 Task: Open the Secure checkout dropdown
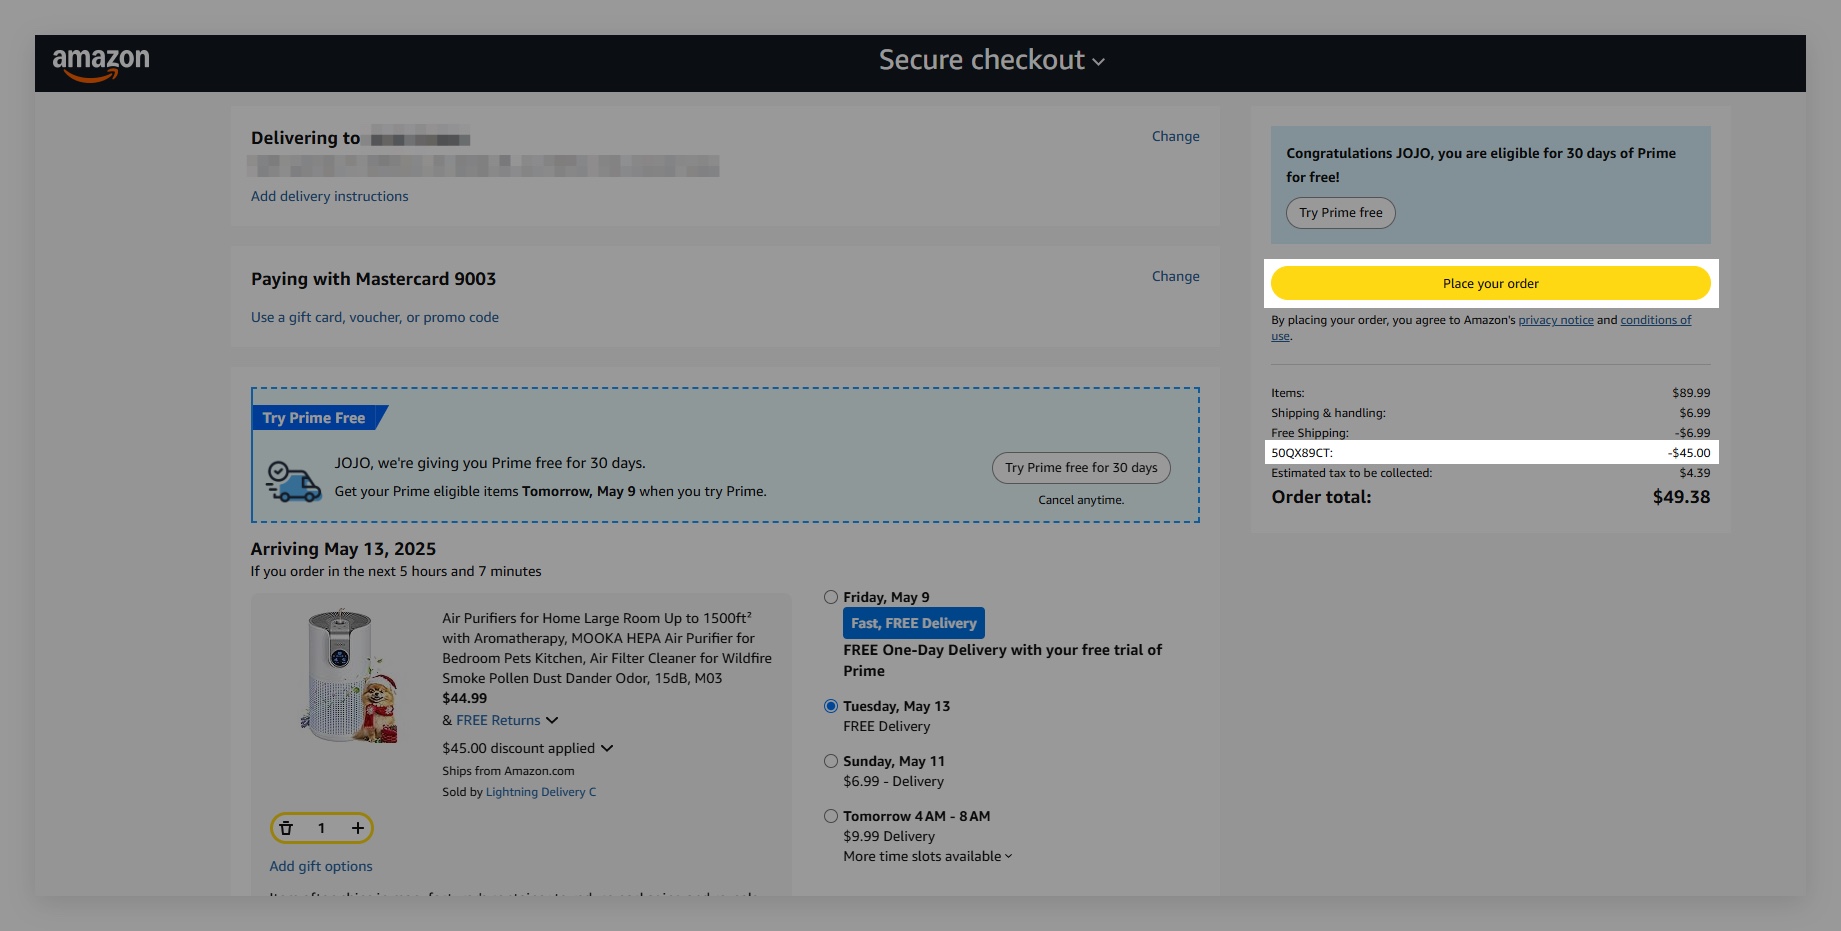(992, 60)
